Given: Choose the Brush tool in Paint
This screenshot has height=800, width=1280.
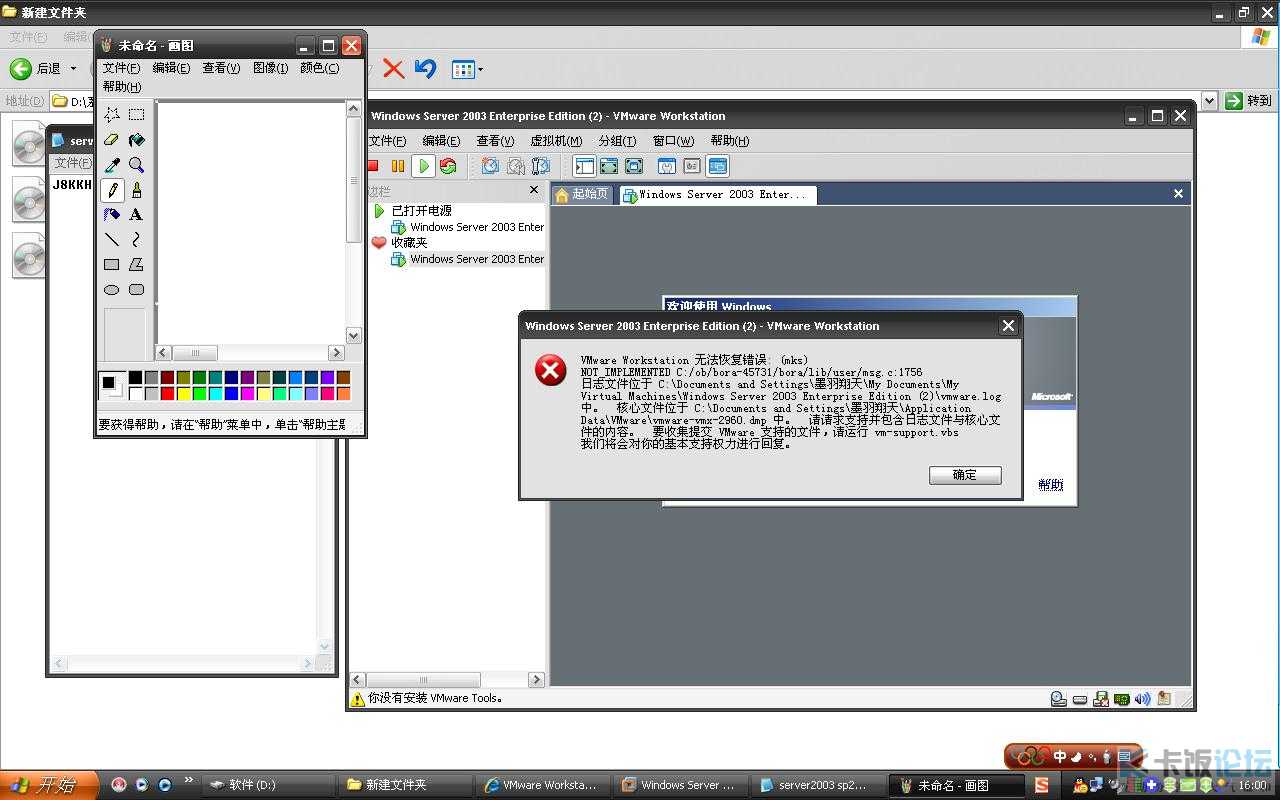Looking at the screenshot, I should (137, 190).
